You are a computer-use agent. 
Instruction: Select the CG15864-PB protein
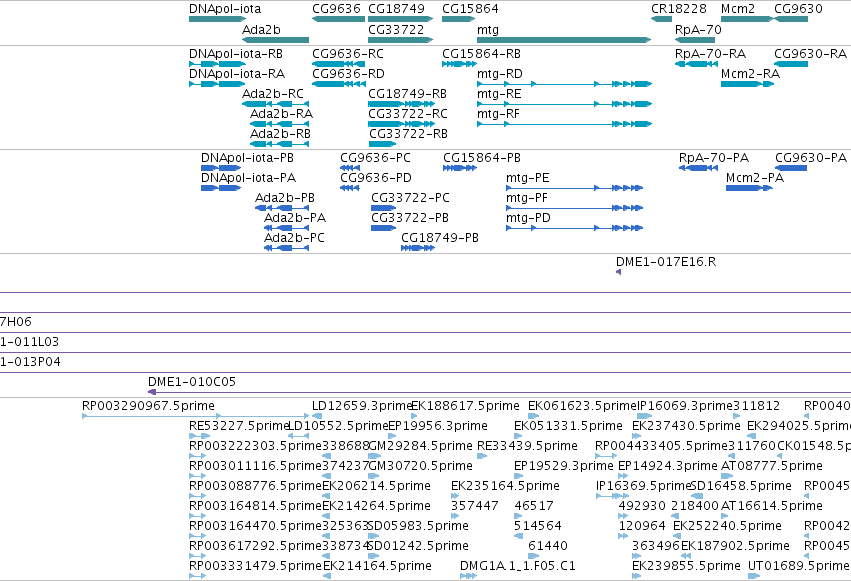point(460,168)
